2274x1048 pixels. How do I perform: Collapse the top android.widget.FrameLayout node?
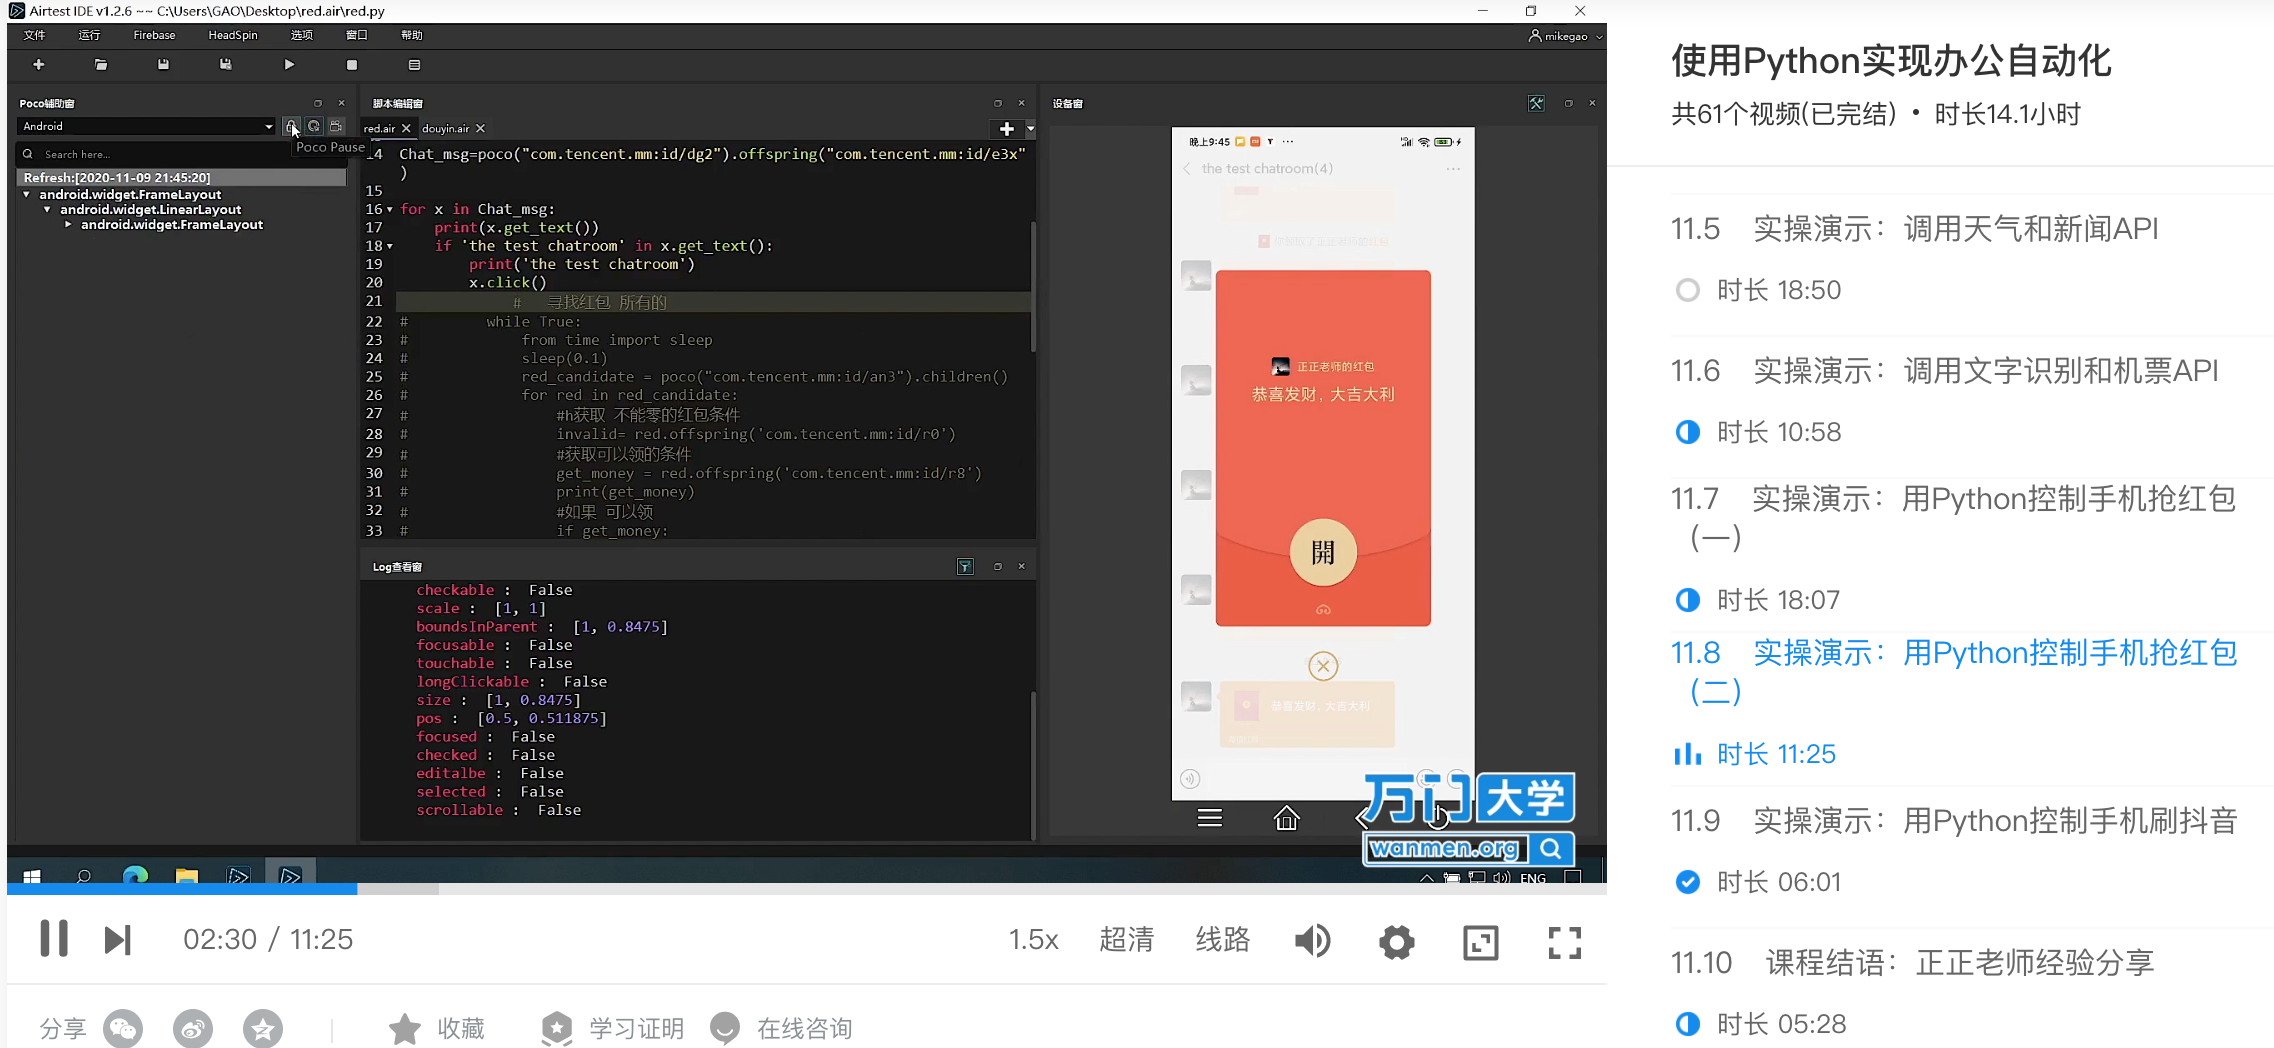click(x=26, y=194)
